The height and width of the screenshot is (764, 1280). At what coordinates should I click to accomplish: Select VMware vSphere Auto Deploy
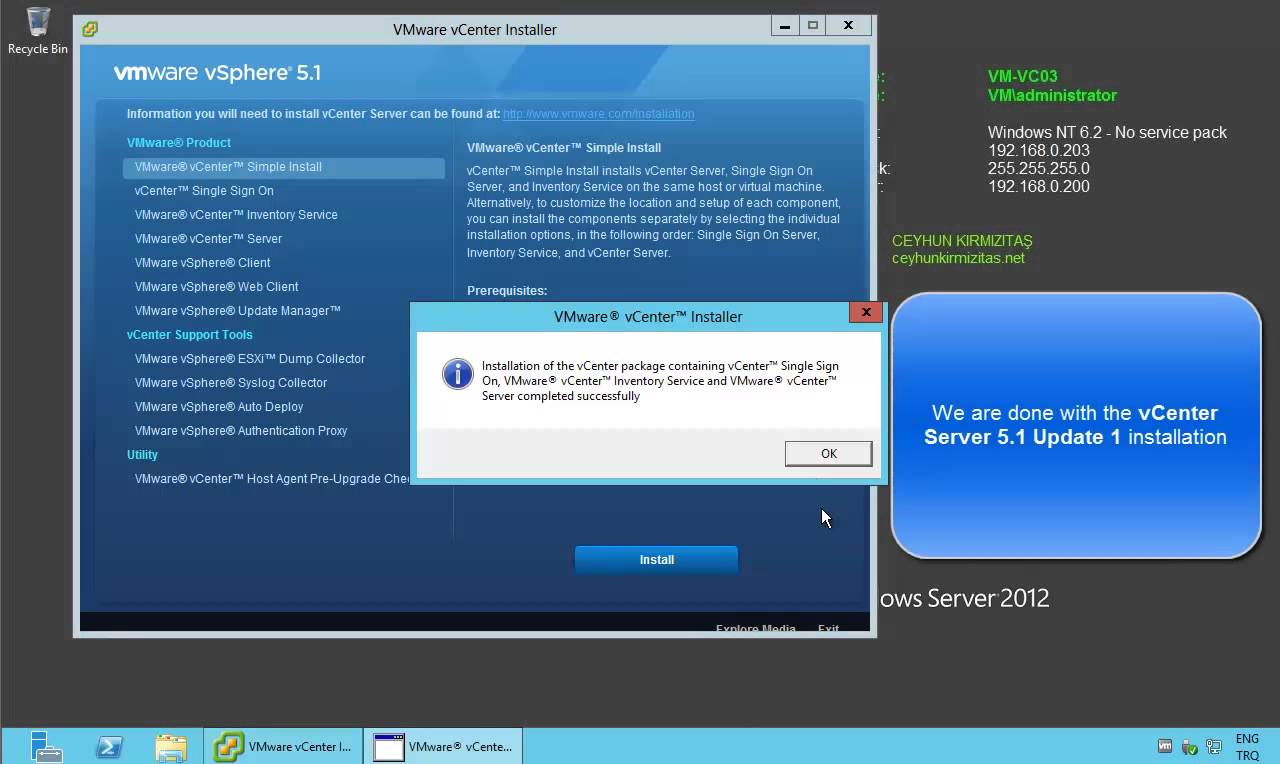[x=219, y=406]
